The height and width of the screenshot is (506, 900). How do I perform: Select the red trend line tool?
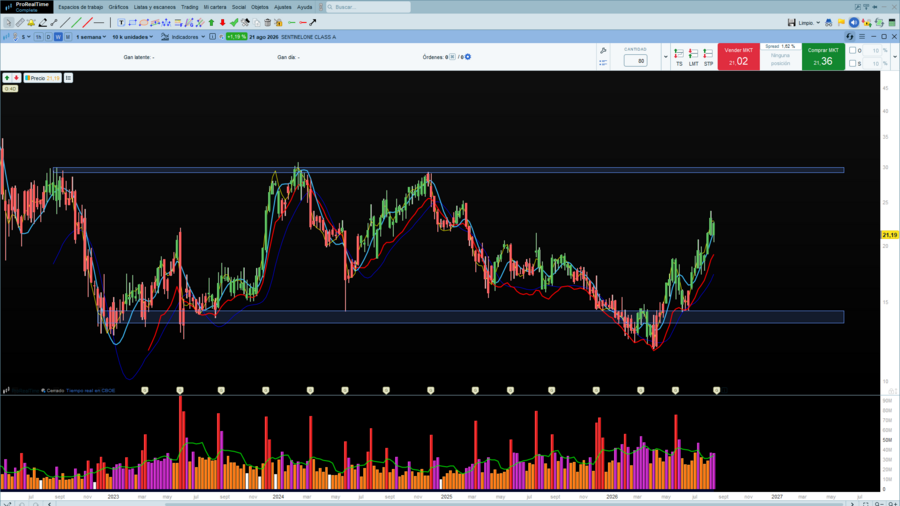coord(87,22)
